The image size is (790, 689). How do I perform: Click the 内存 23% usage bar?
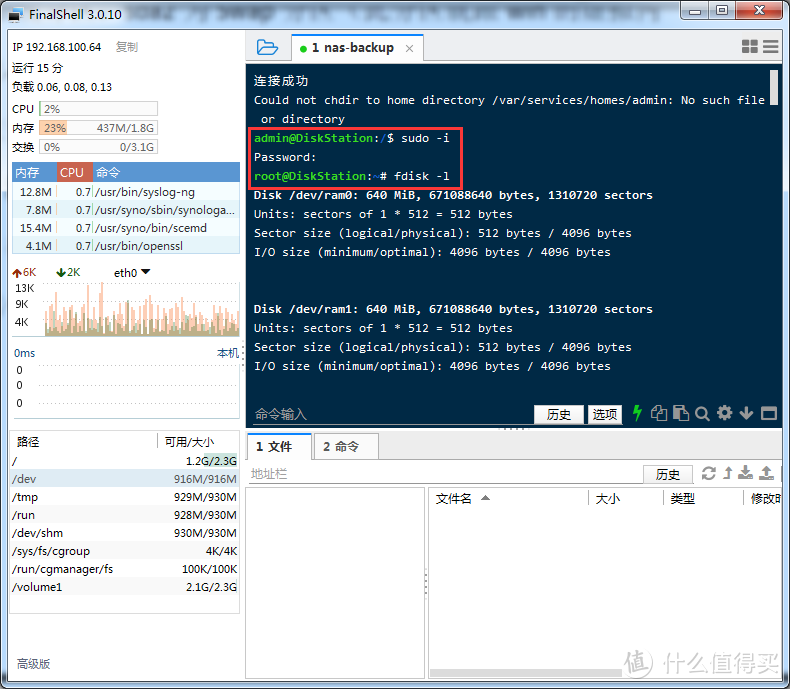pyautogui.click(x=98, y=128)
